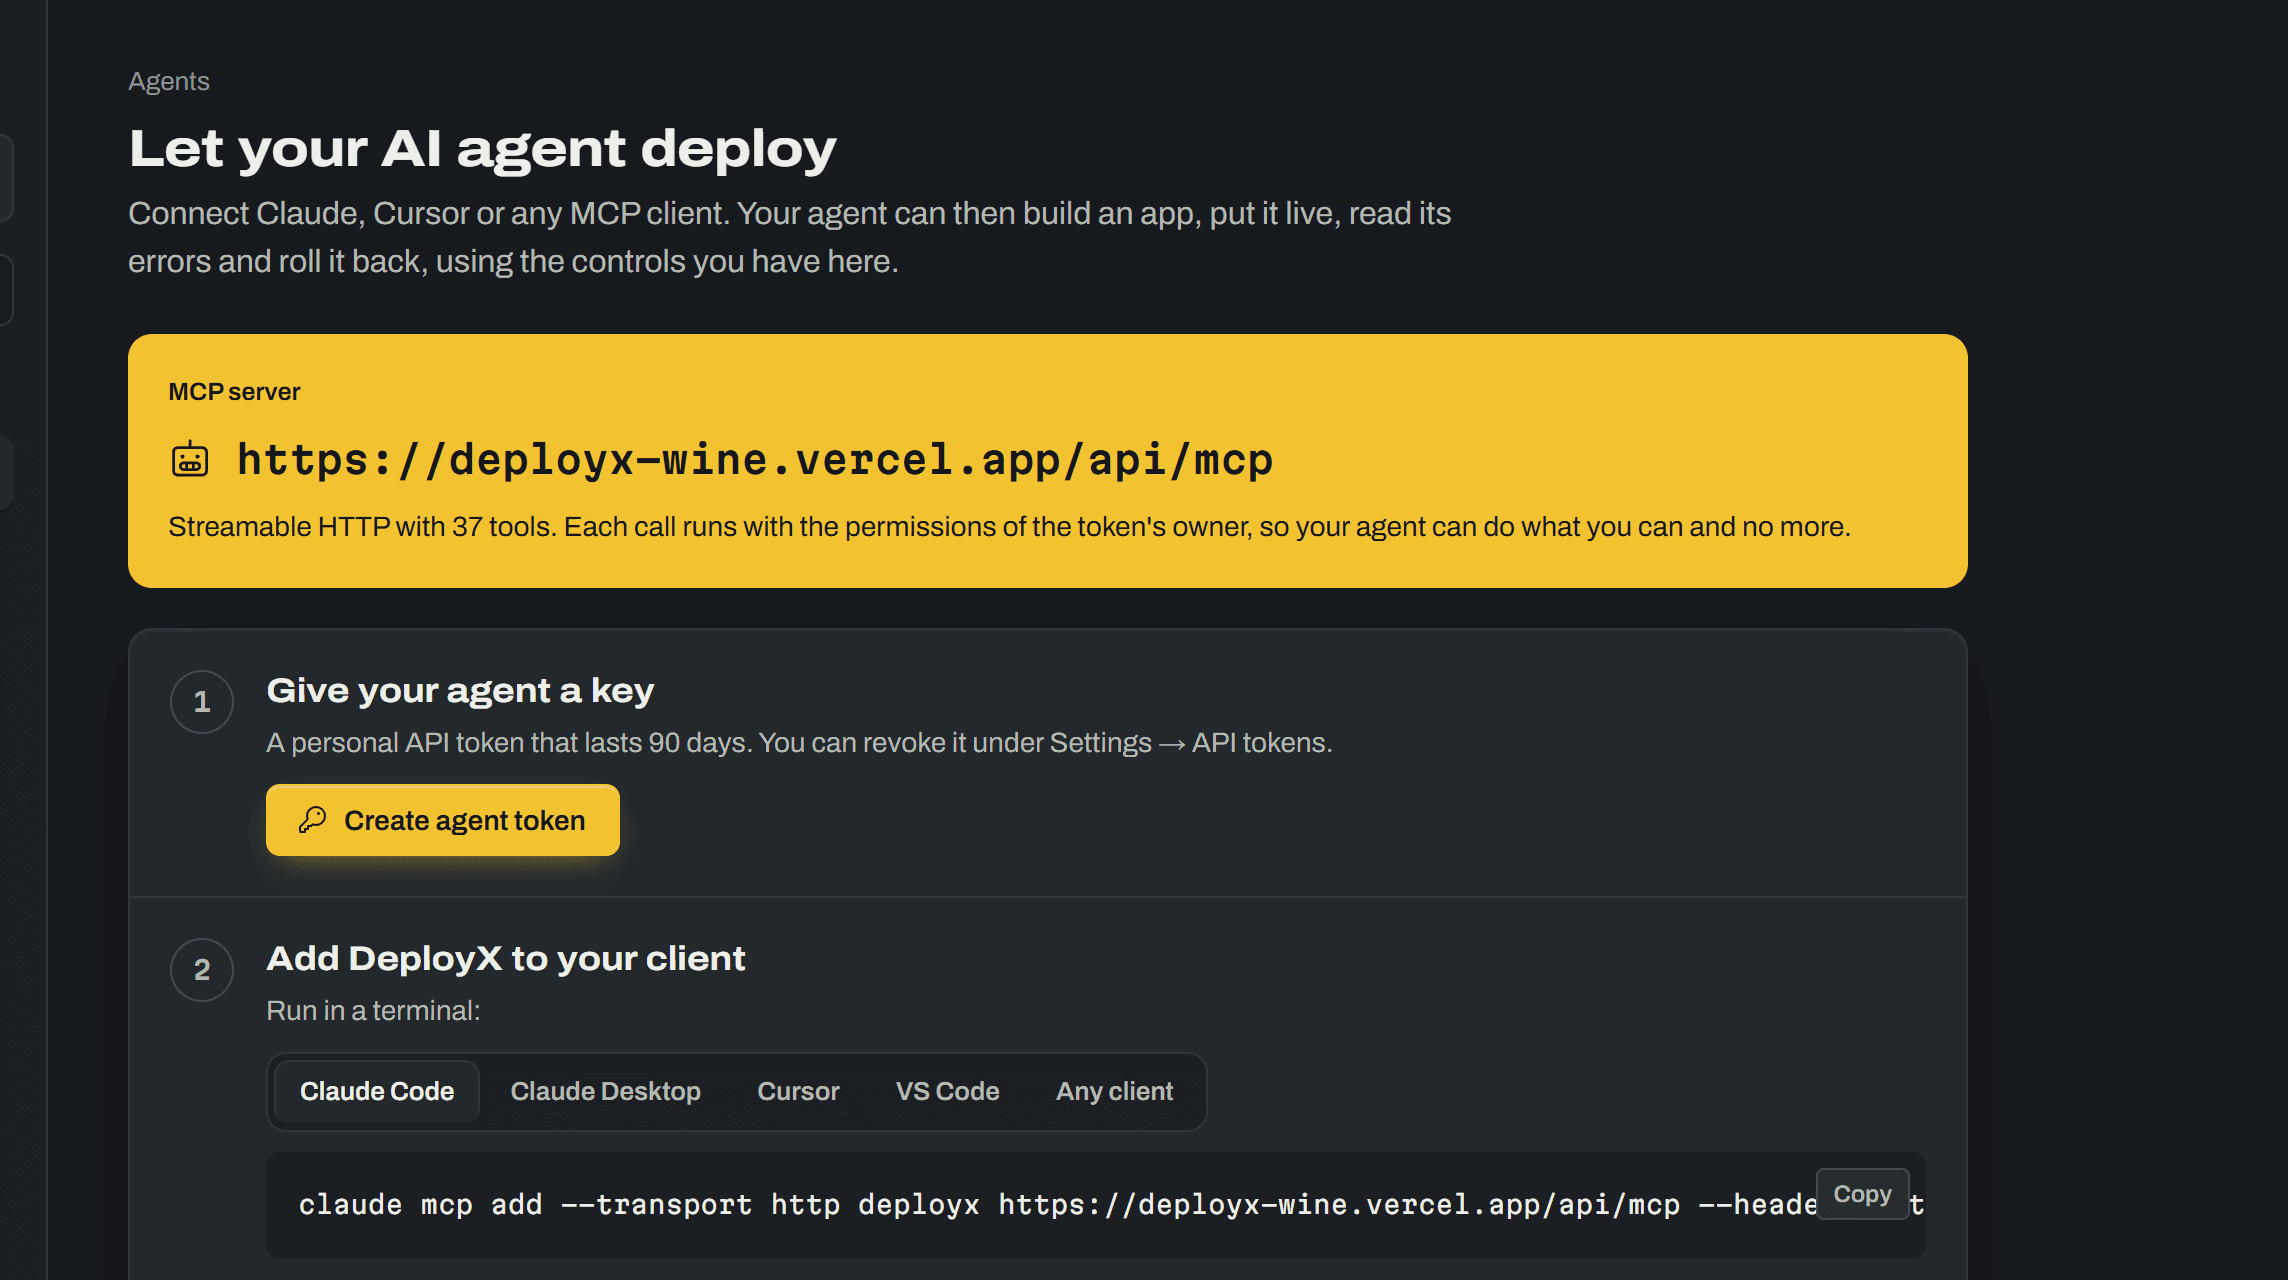Select the Claude Code tab
The image size is (2288, 1280).
pos(377,1091)
